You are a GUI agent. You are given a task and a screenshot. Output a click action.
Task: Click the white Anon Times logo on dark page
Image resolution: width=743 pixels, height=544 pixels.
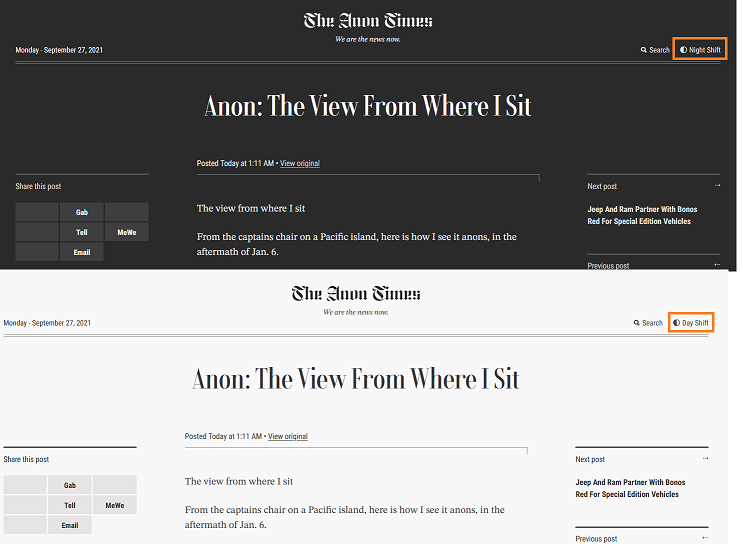coord(368,21)
